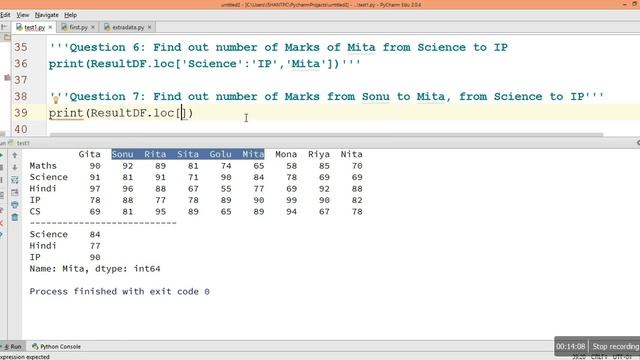Click the PyCharm window title text
640x360 pixels.
click(320, 4)
